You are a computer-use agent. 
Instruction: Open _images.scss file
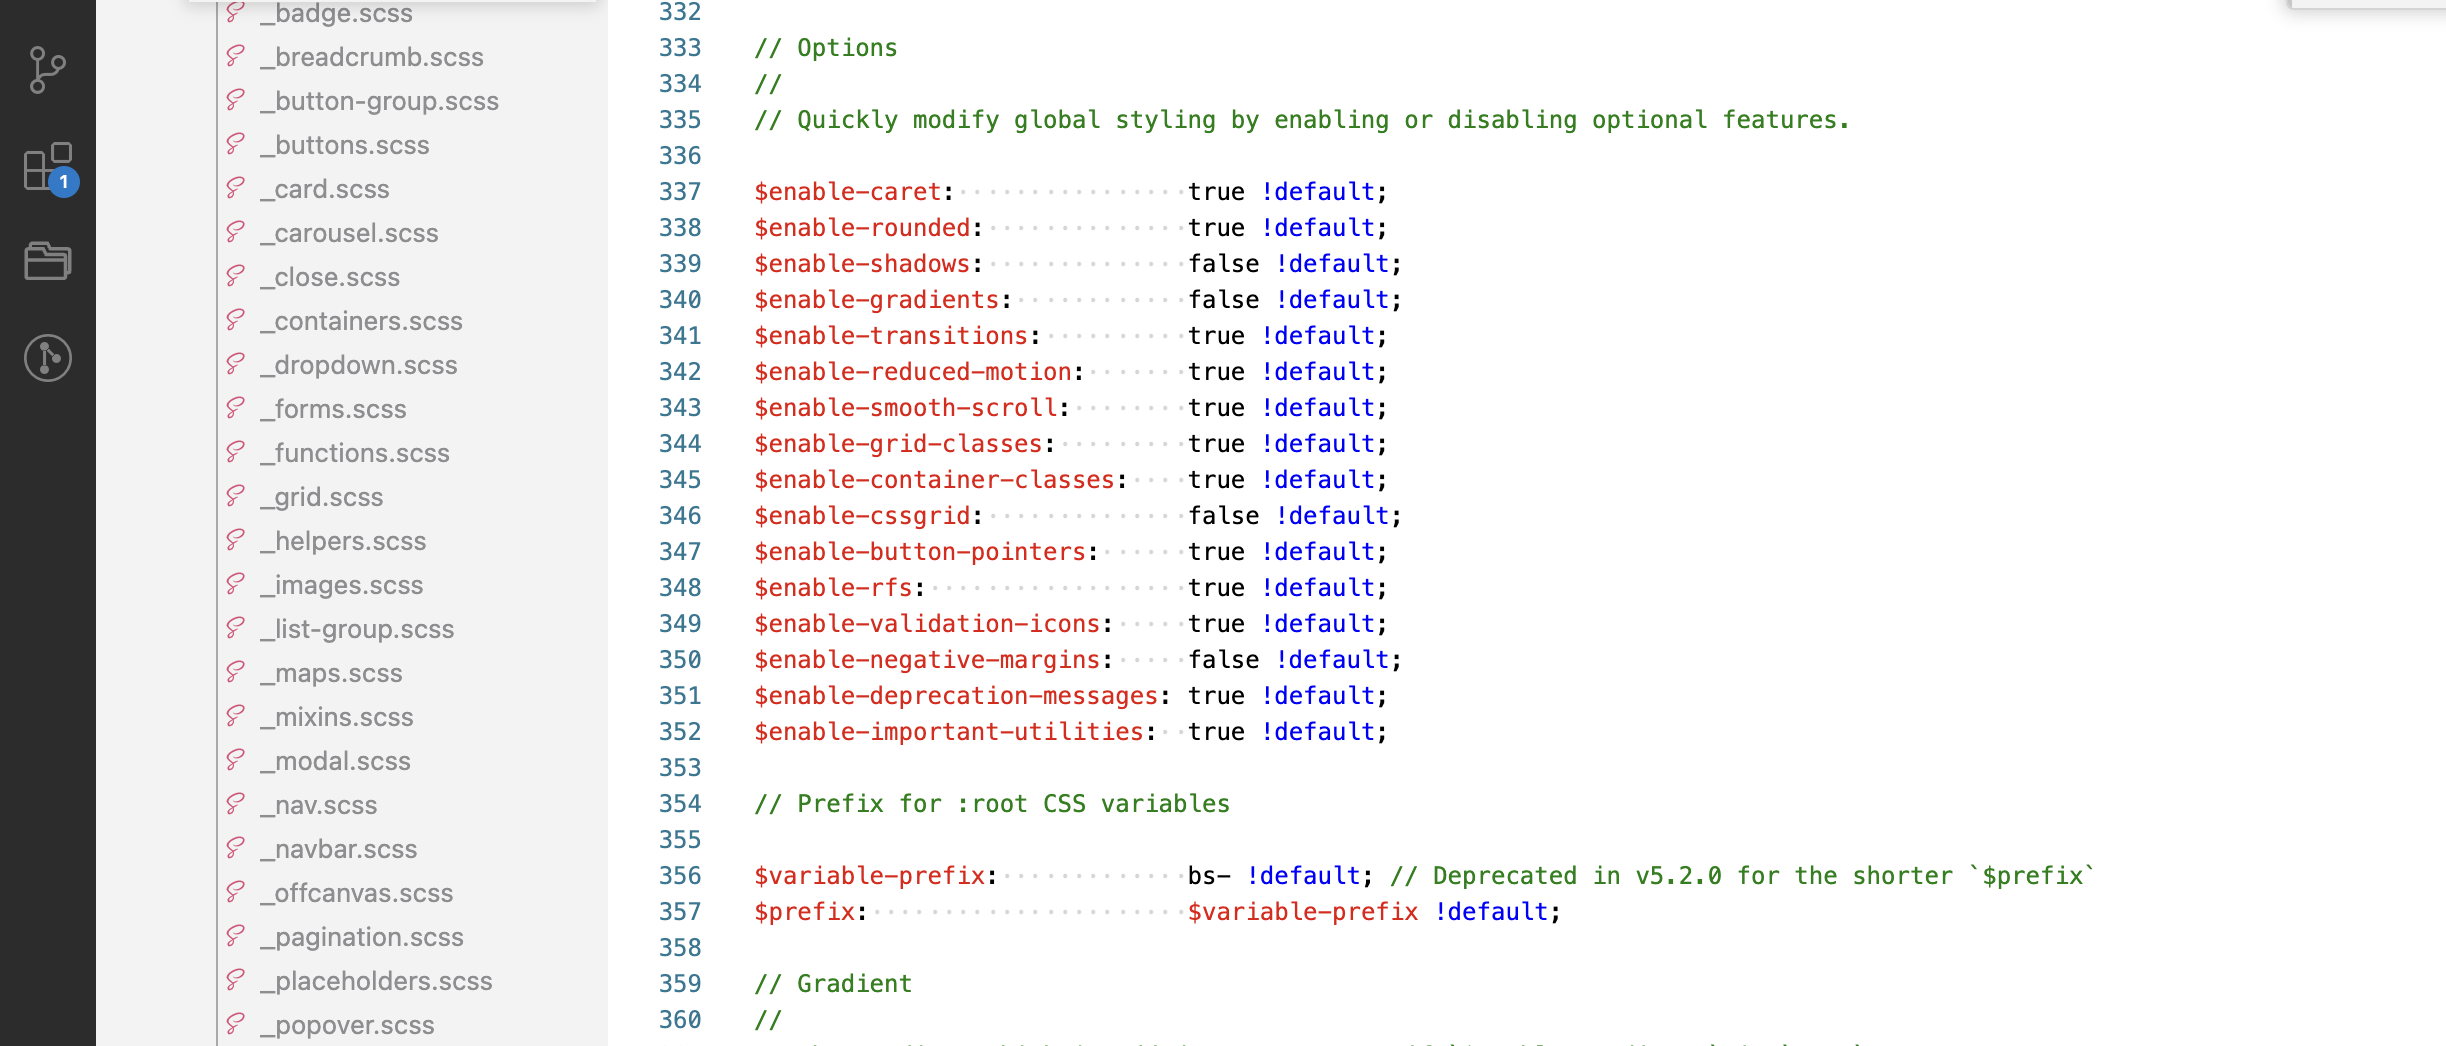coord(341,585)
